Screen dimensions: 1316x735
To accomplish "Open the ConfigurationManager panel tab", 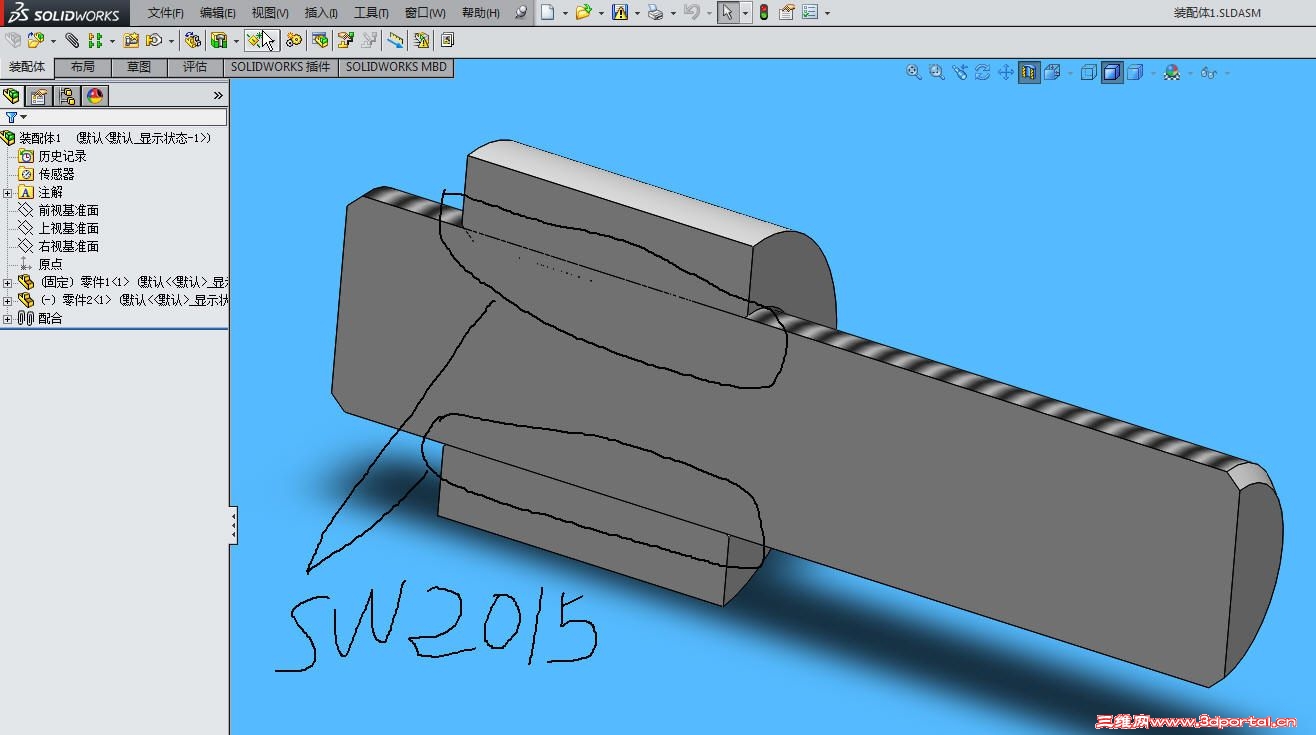I will pos(67,96).
